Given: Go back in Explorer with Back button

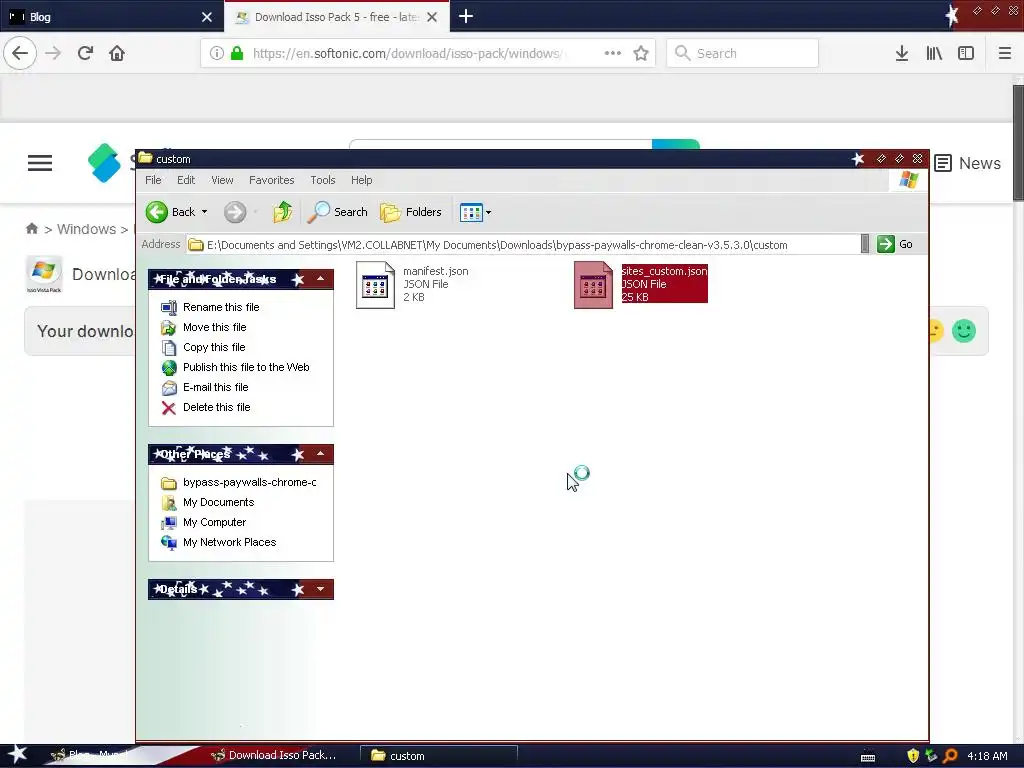Looking at the screenshot, I should click(171, 212).
